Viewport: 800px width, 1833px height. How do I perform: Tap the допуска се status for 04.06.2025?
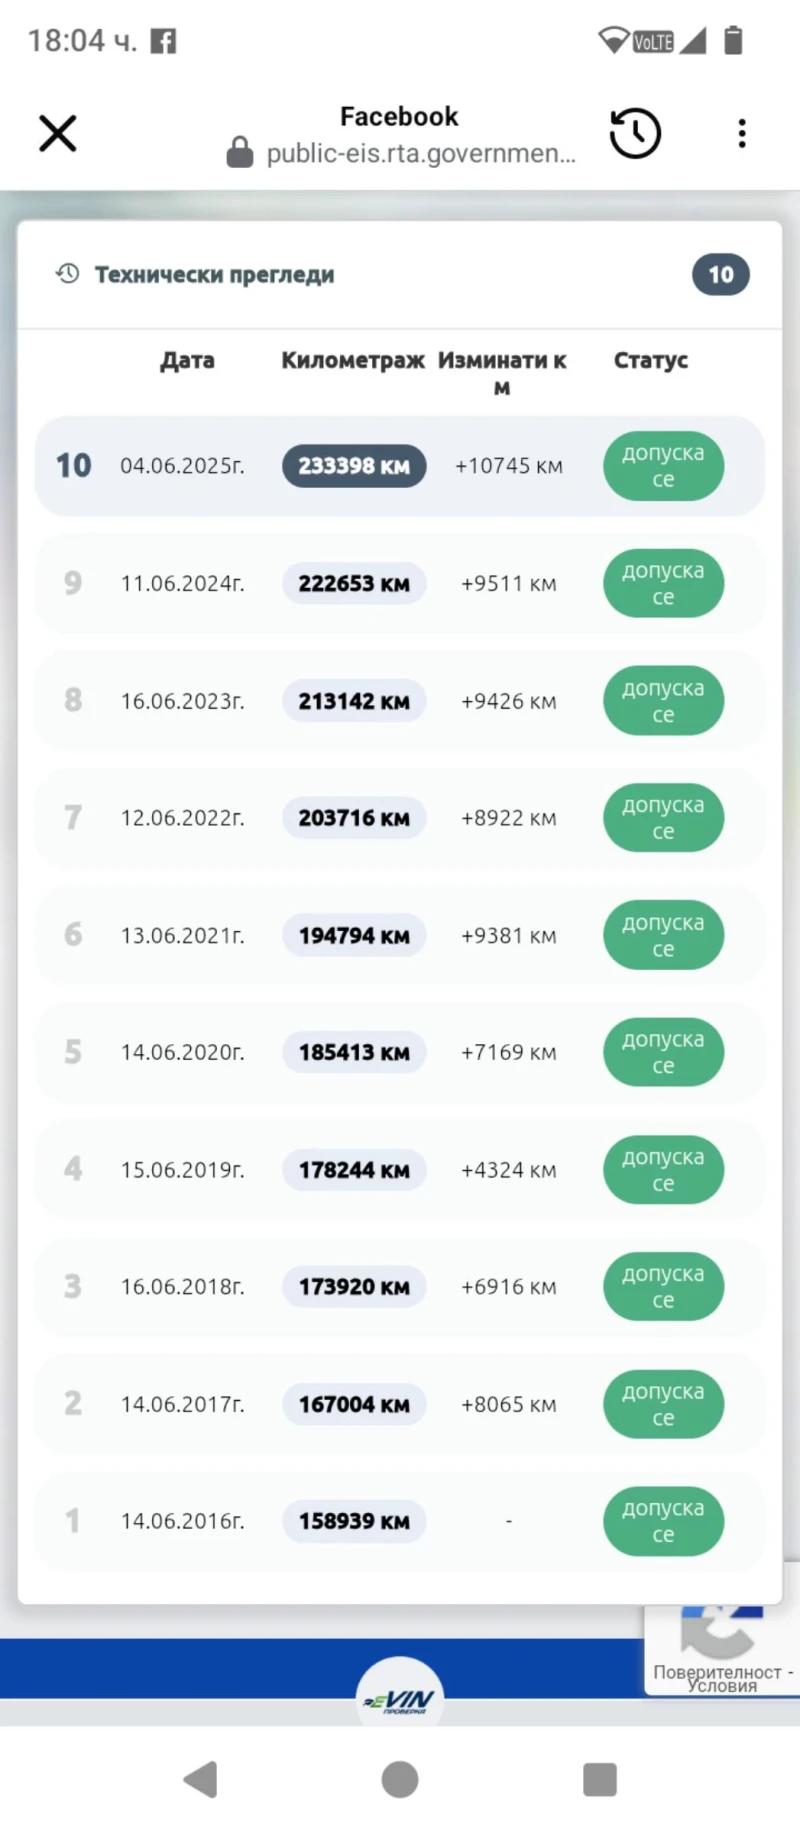coord(663,466)
